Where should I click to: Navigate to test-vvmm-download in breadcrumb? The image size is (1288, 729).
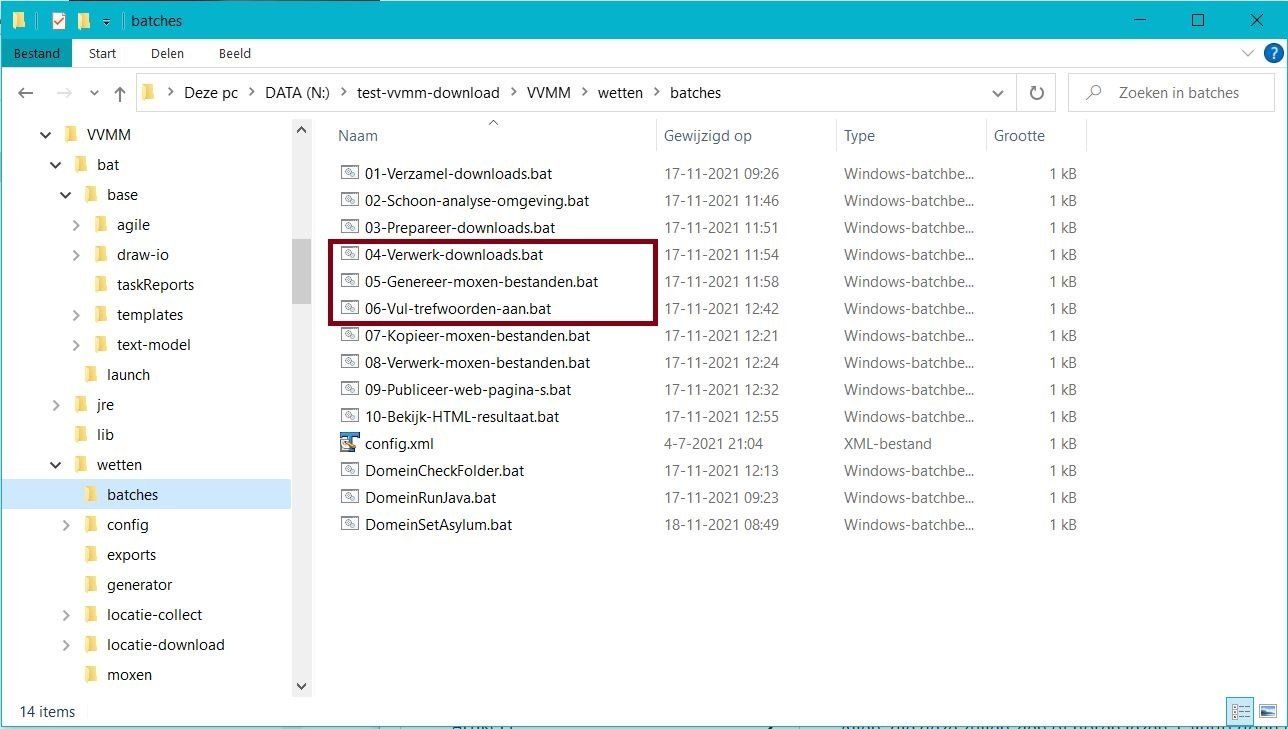(x=428, y=93)
